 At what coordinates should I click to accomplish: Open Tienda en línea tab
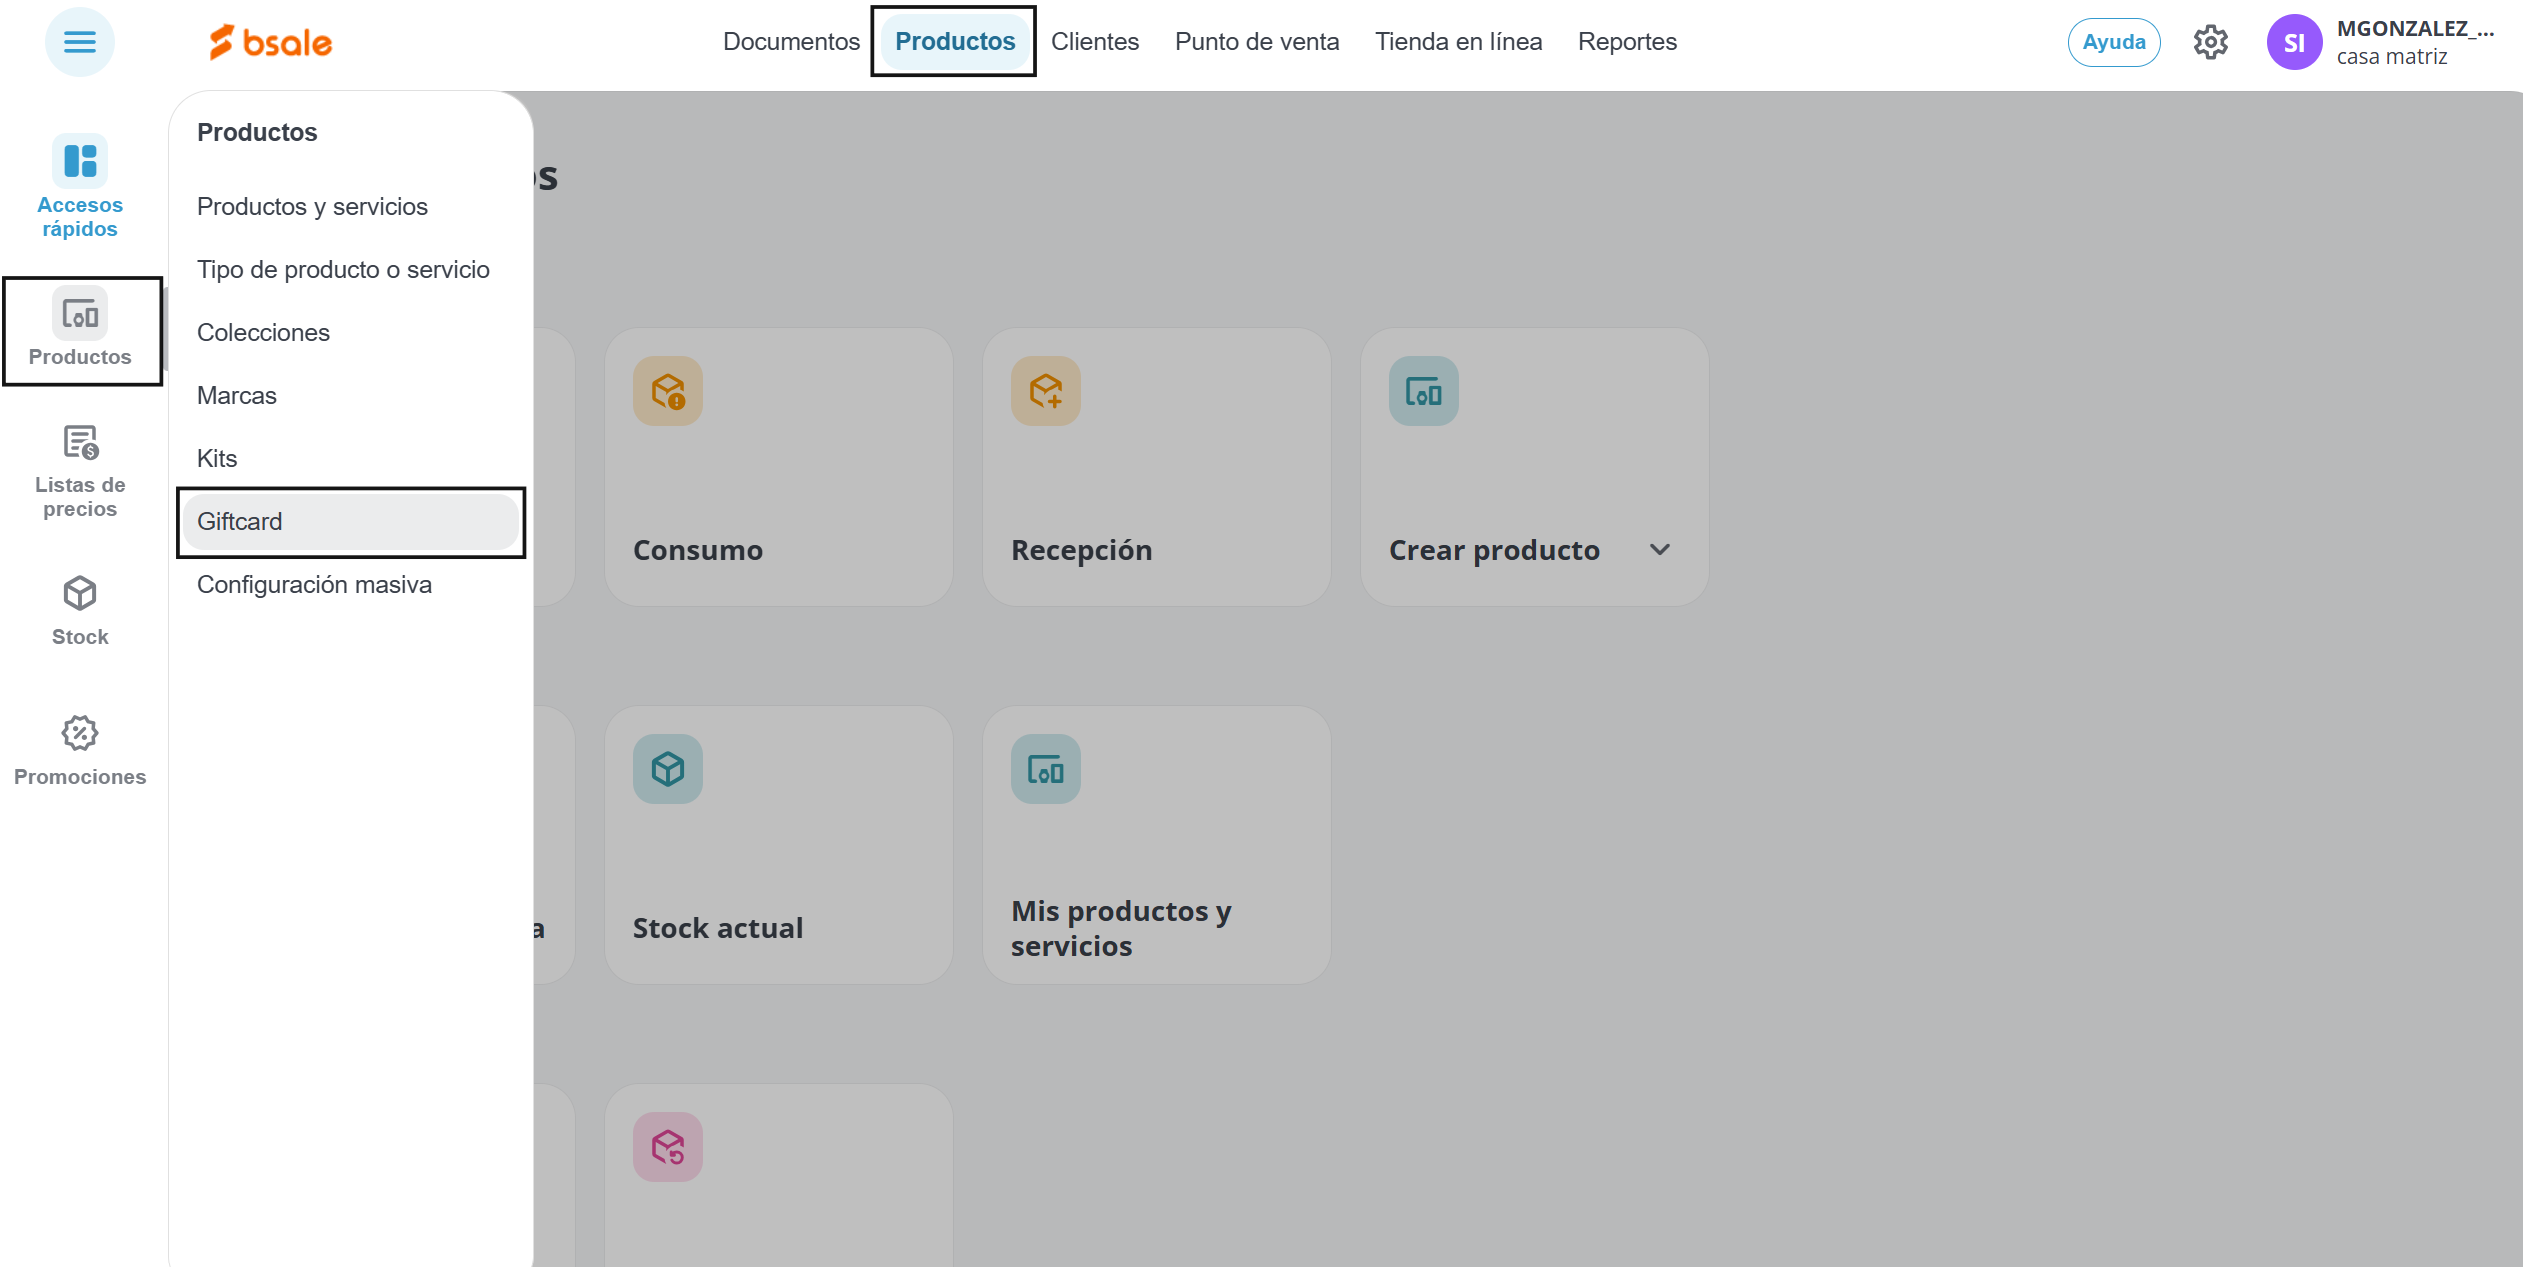(x=1457, y=42)
